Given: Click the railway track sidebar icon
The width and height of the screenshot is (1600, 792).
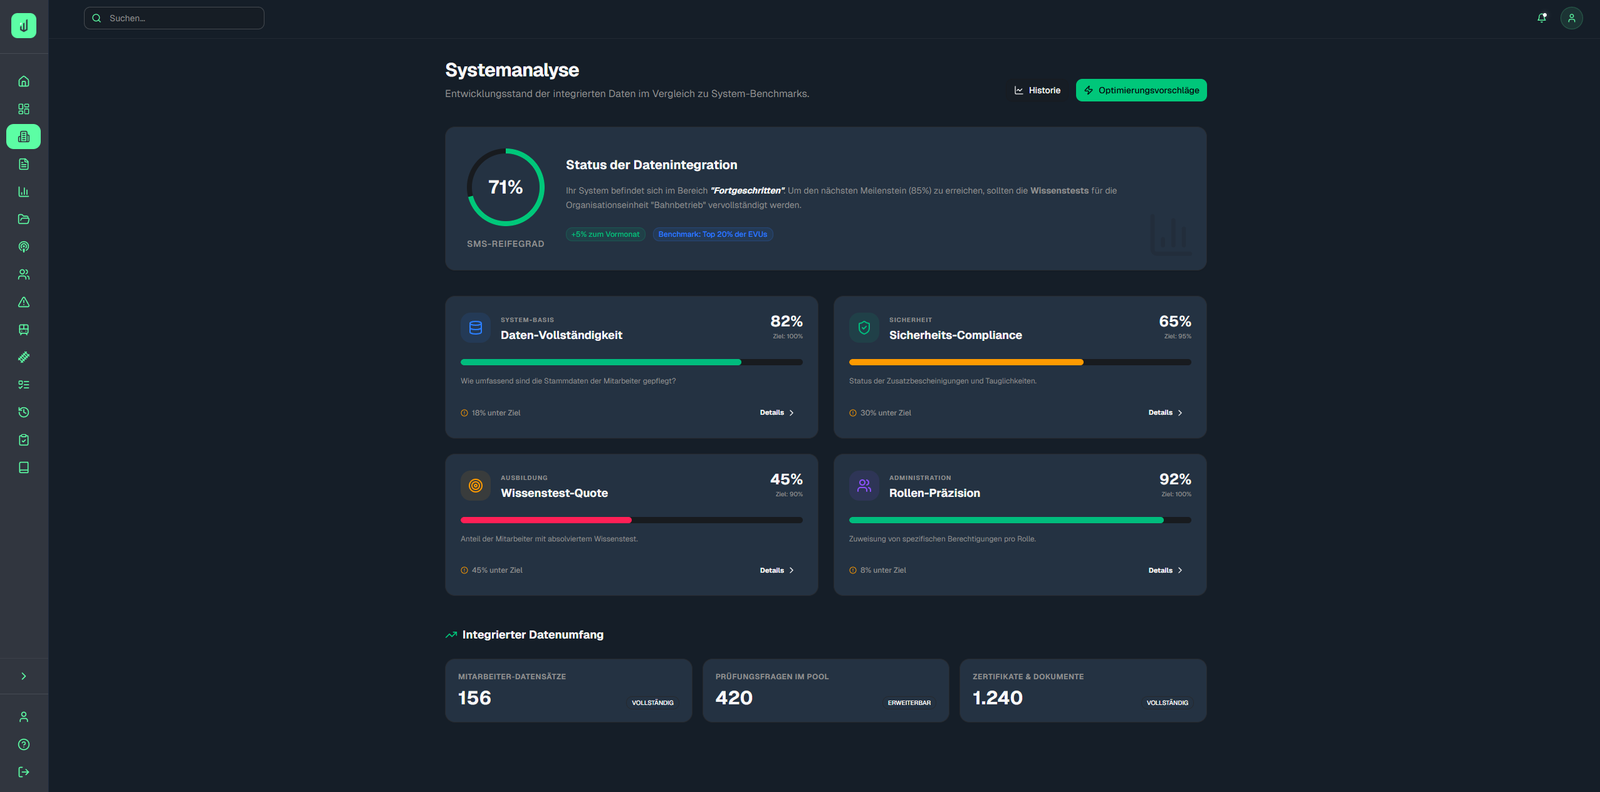Looking at the screenshot, I should point(24,357).
